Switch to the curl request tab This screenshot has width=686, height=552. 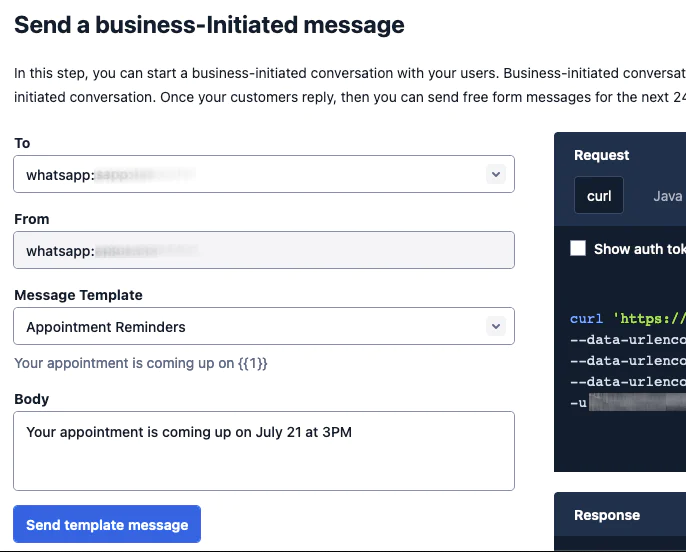599,196
